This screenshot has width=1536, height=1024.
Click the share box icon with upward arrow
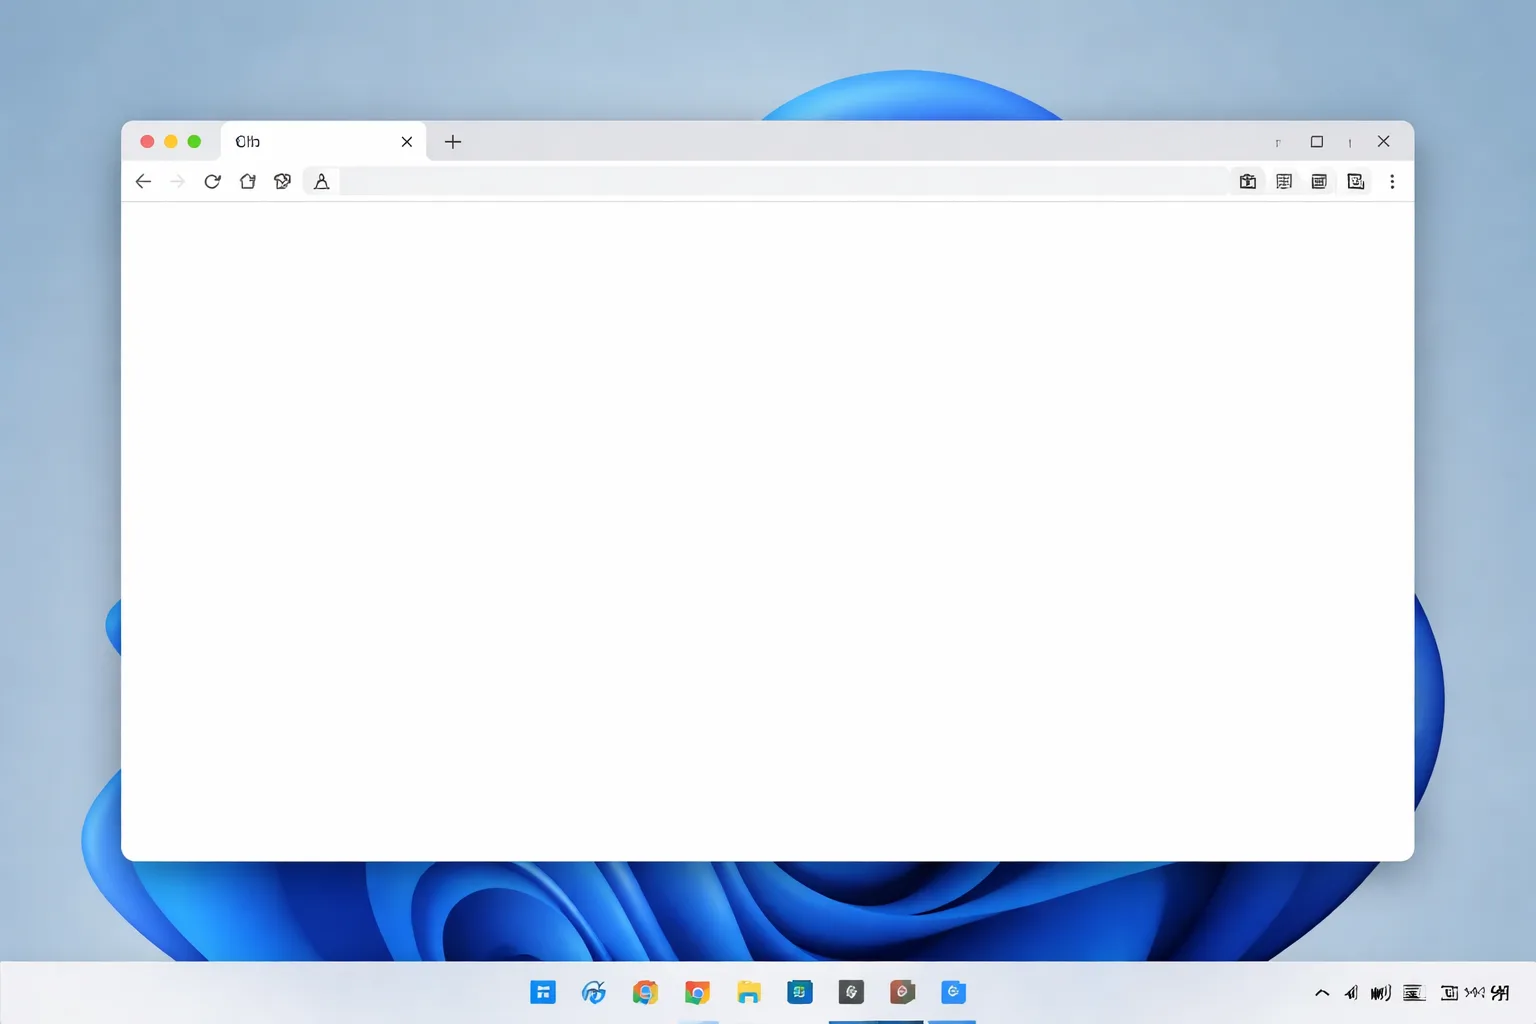pyautogui.click(x=1248, y=181)
